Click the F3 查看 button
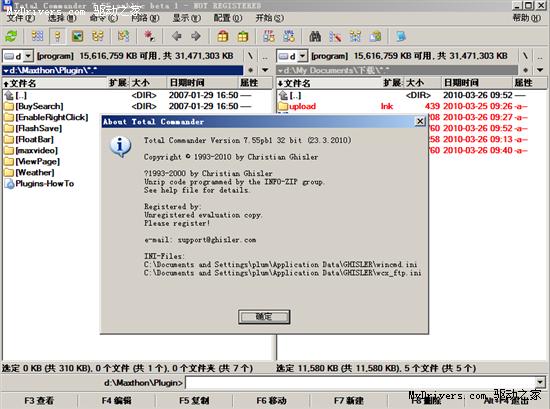The height and width of the screenshot is (409, 550). (x=39, y=400)
